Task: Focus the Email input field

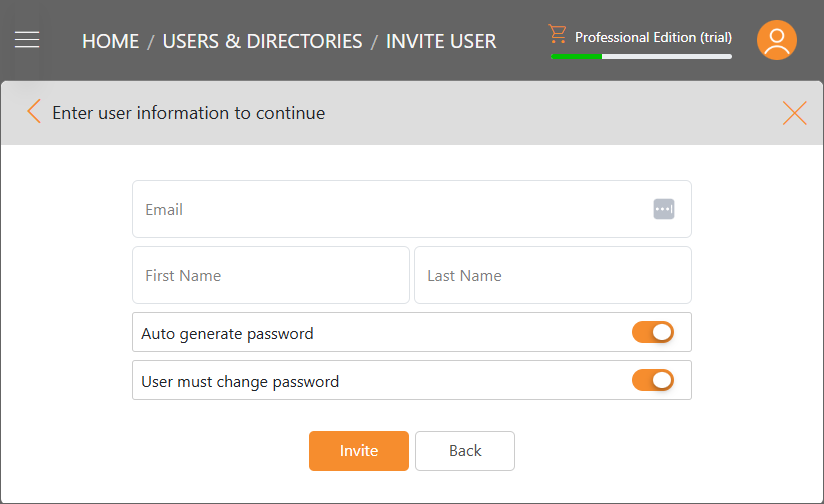Action: point(411,209)
